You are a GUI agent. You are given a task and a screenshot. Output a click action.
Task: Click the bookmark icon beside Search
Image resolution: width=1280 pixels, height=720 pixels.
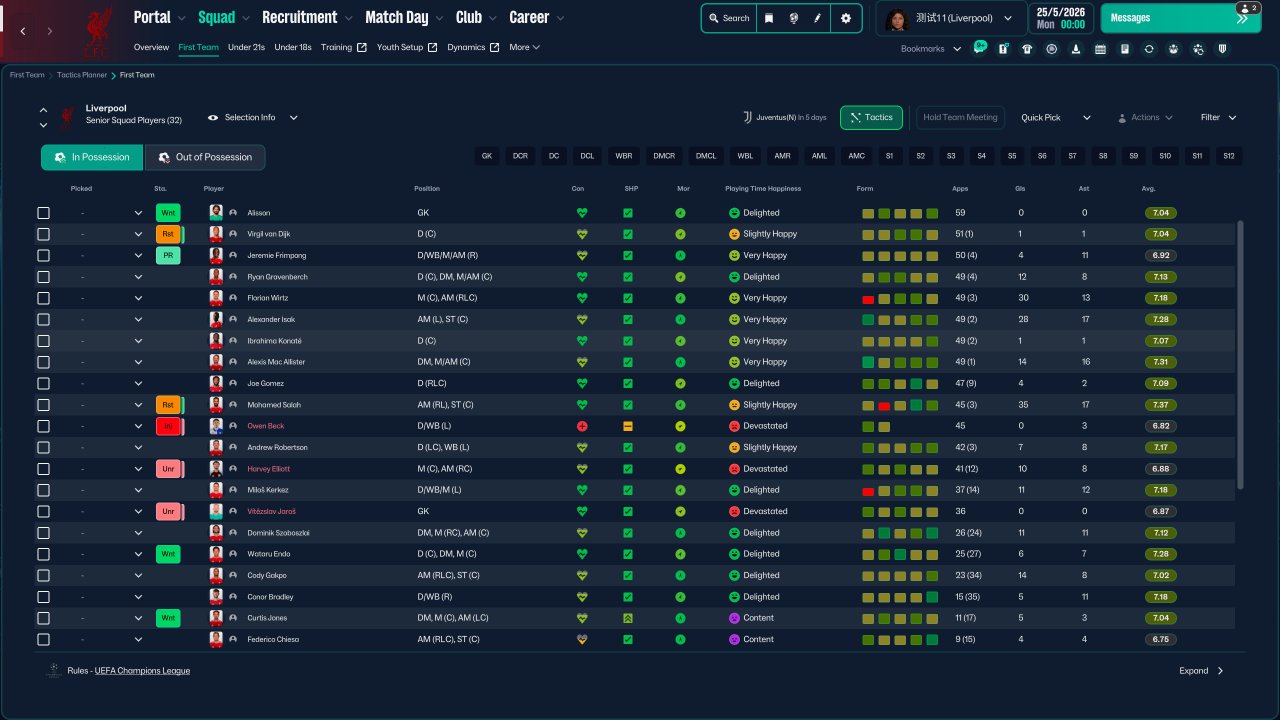(x=768, y=18)
